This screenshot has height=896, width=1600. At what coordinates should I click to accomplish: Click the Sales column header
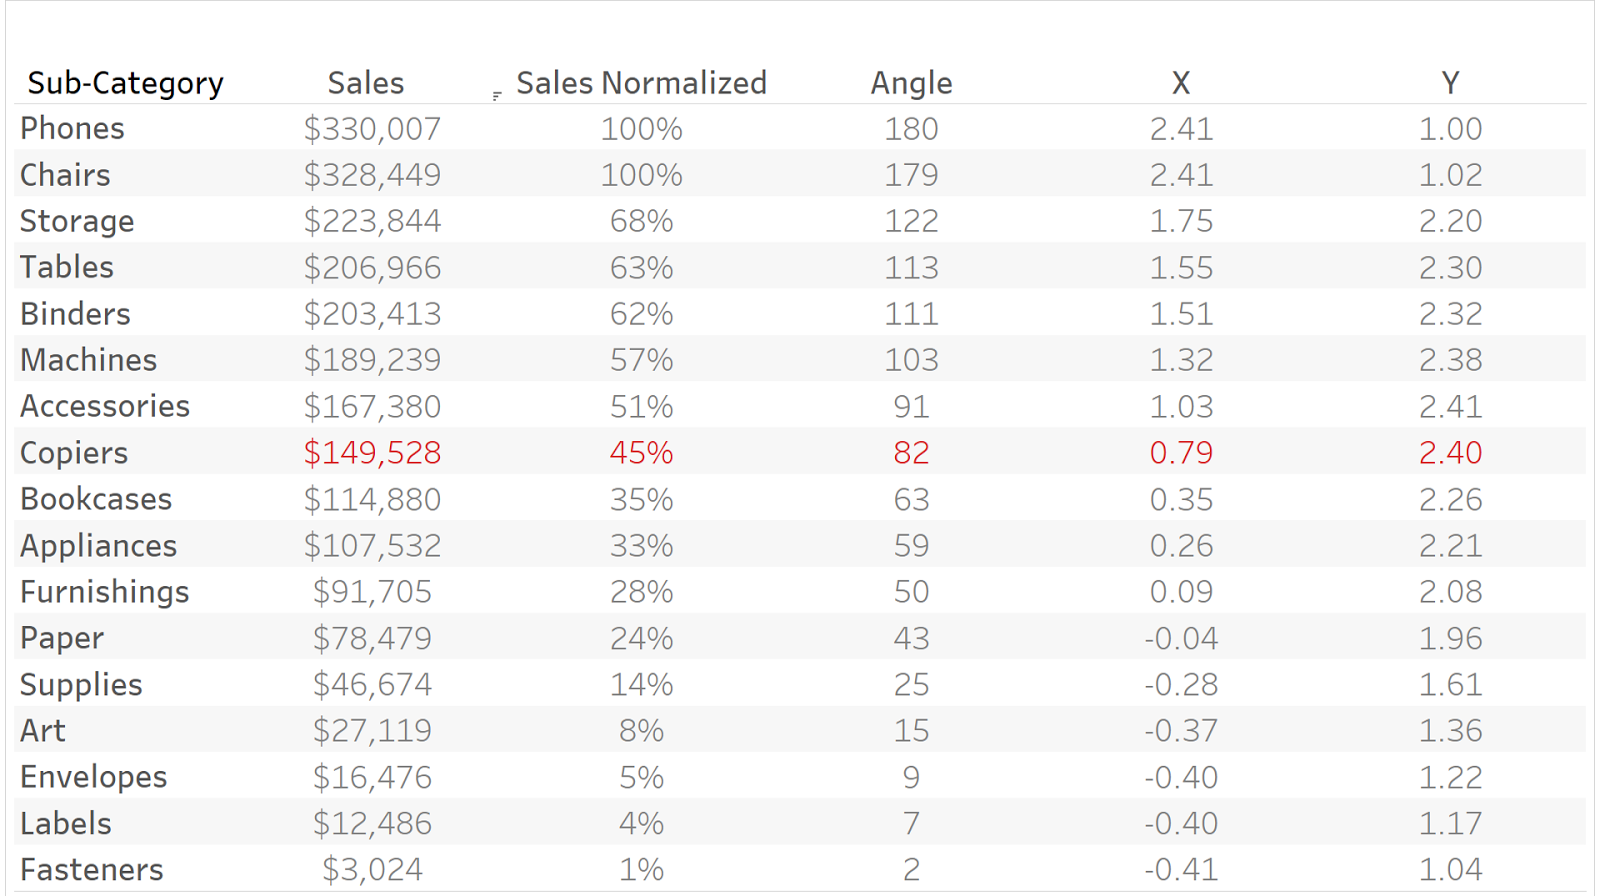(366, 83)
